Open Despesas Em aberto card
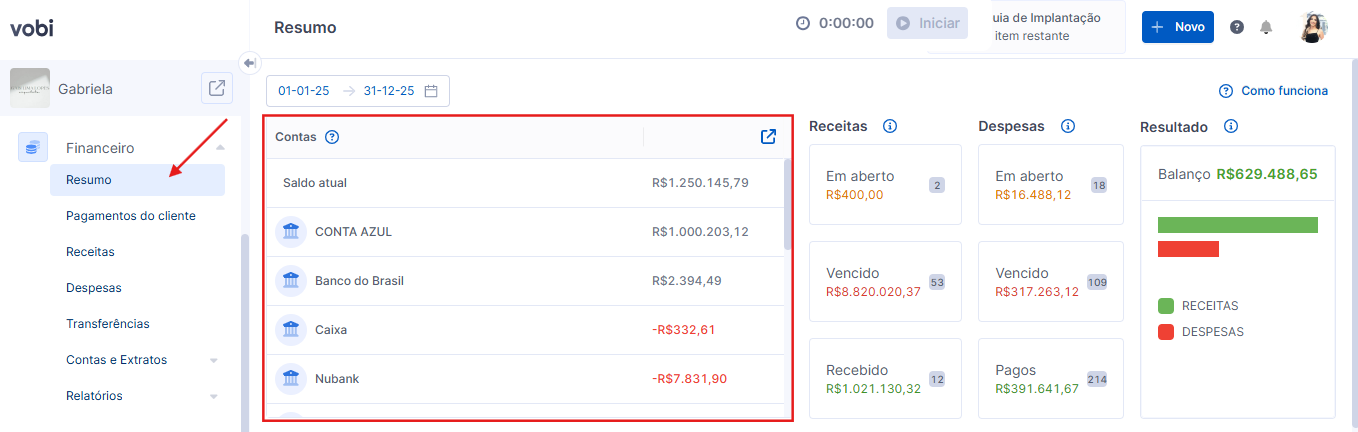Screen dimensions: 1358x432 1051,185
